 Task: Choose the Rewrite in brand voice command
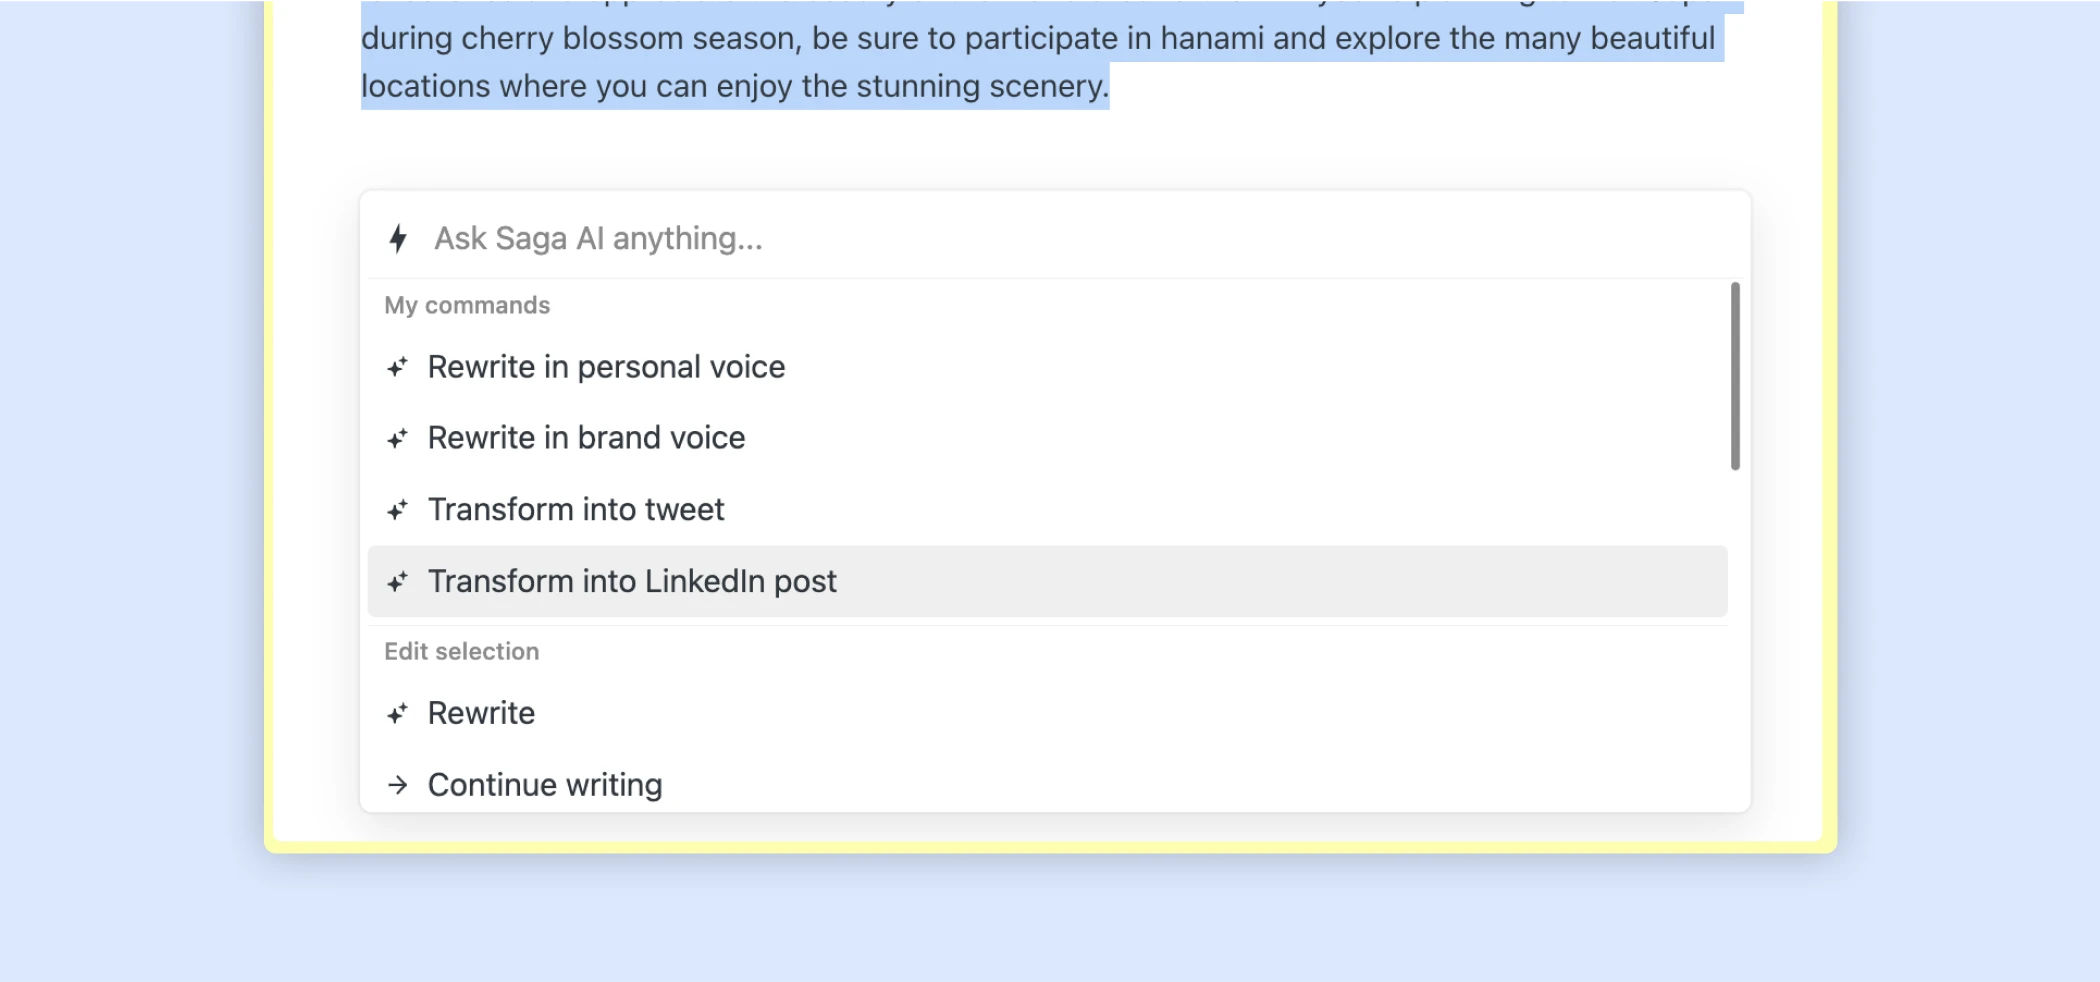[x=586, y=439]
